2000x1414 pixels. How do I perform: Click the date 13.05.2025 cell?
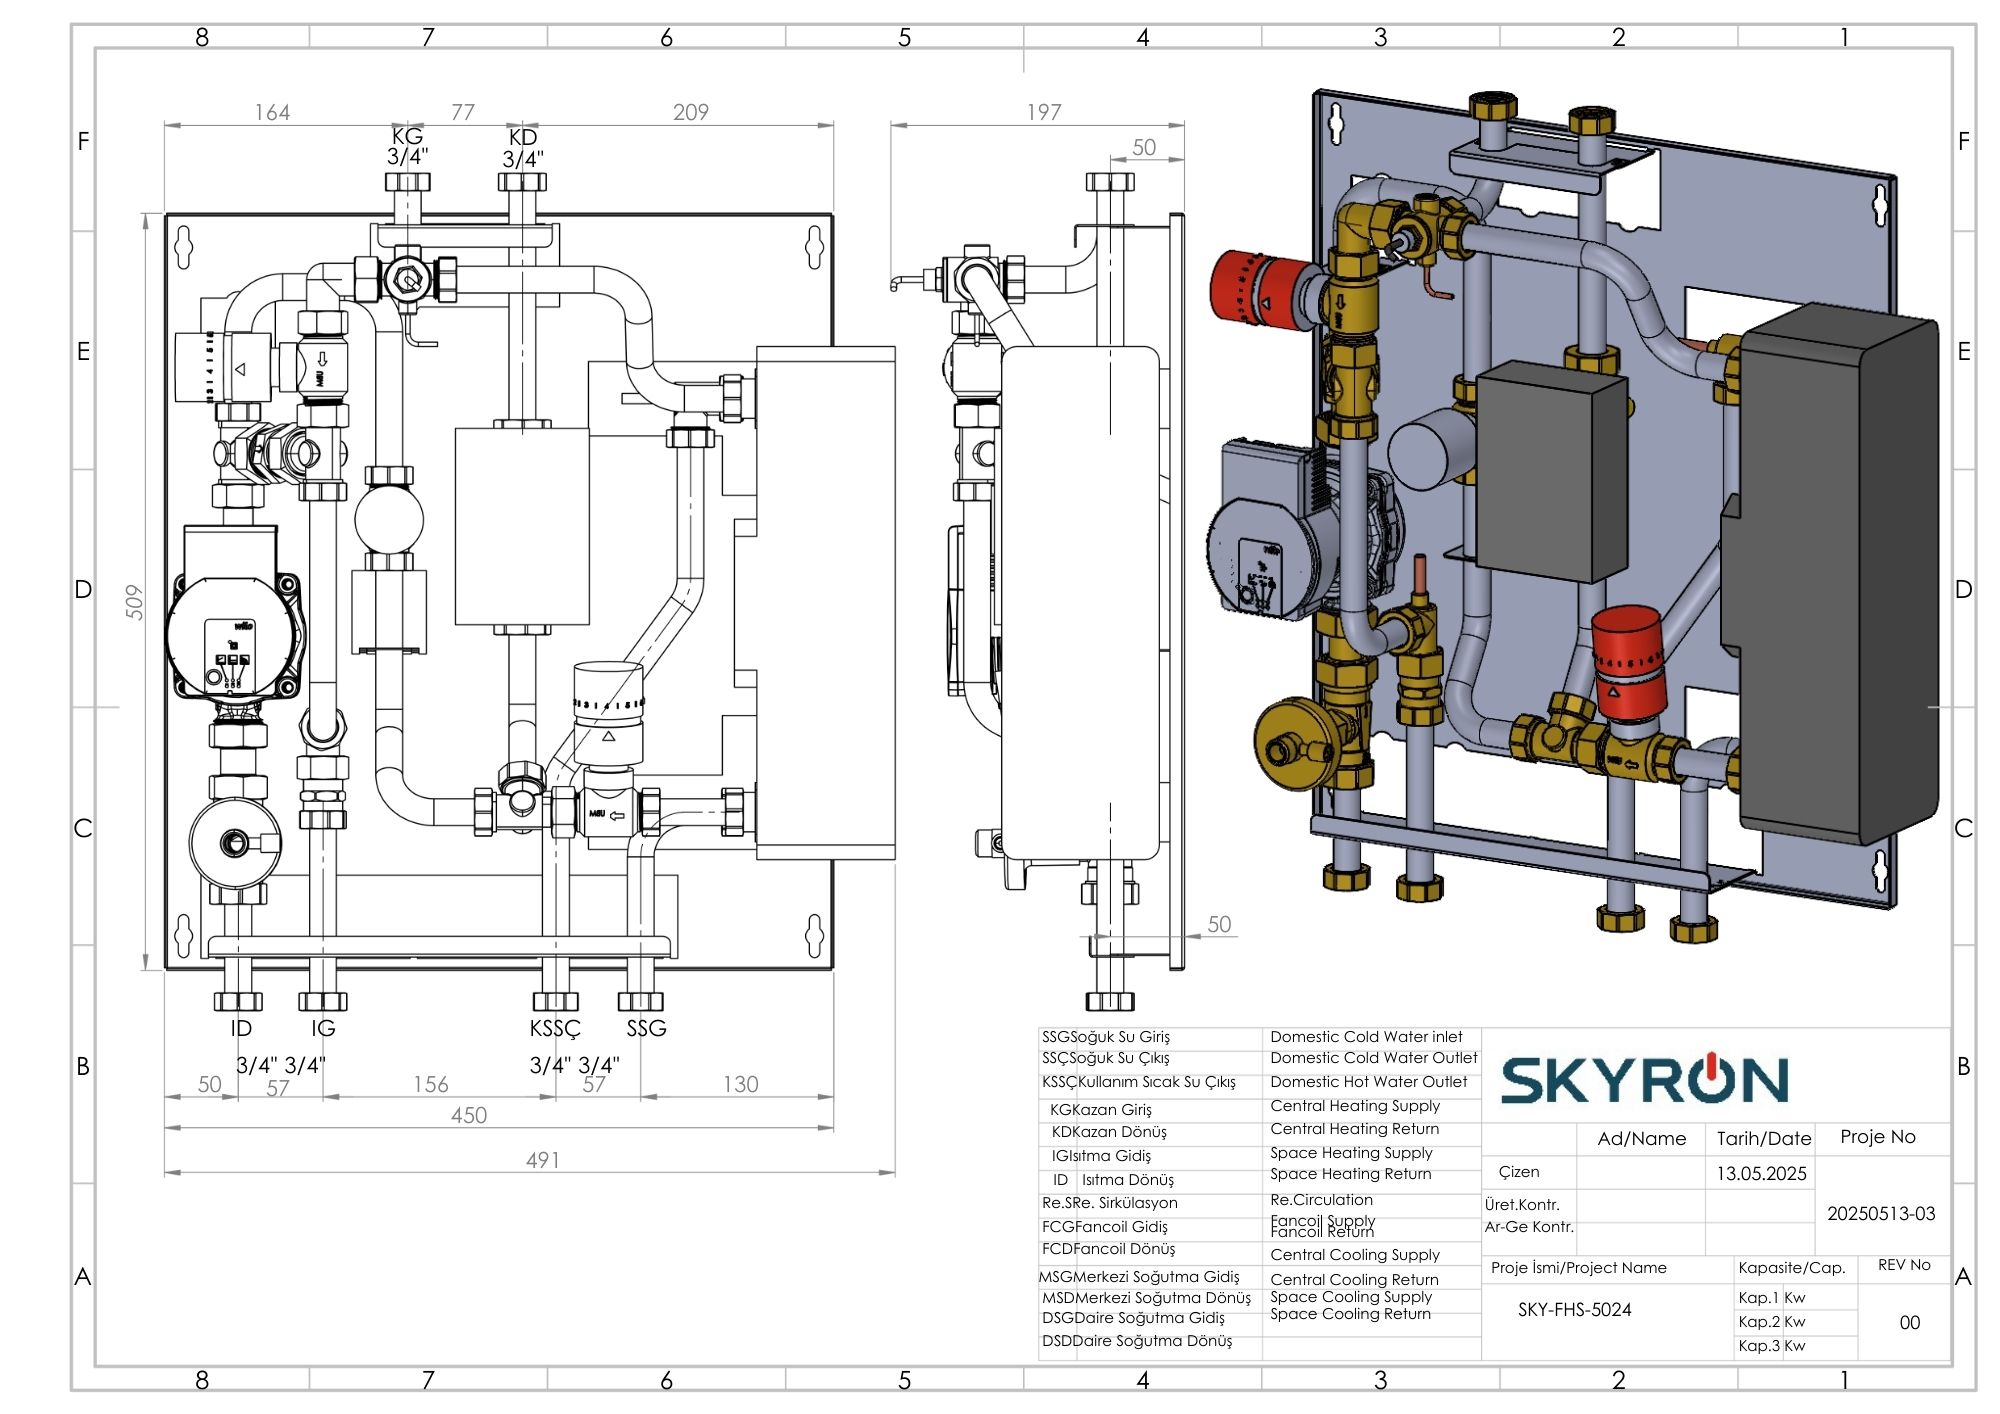1761,1173
